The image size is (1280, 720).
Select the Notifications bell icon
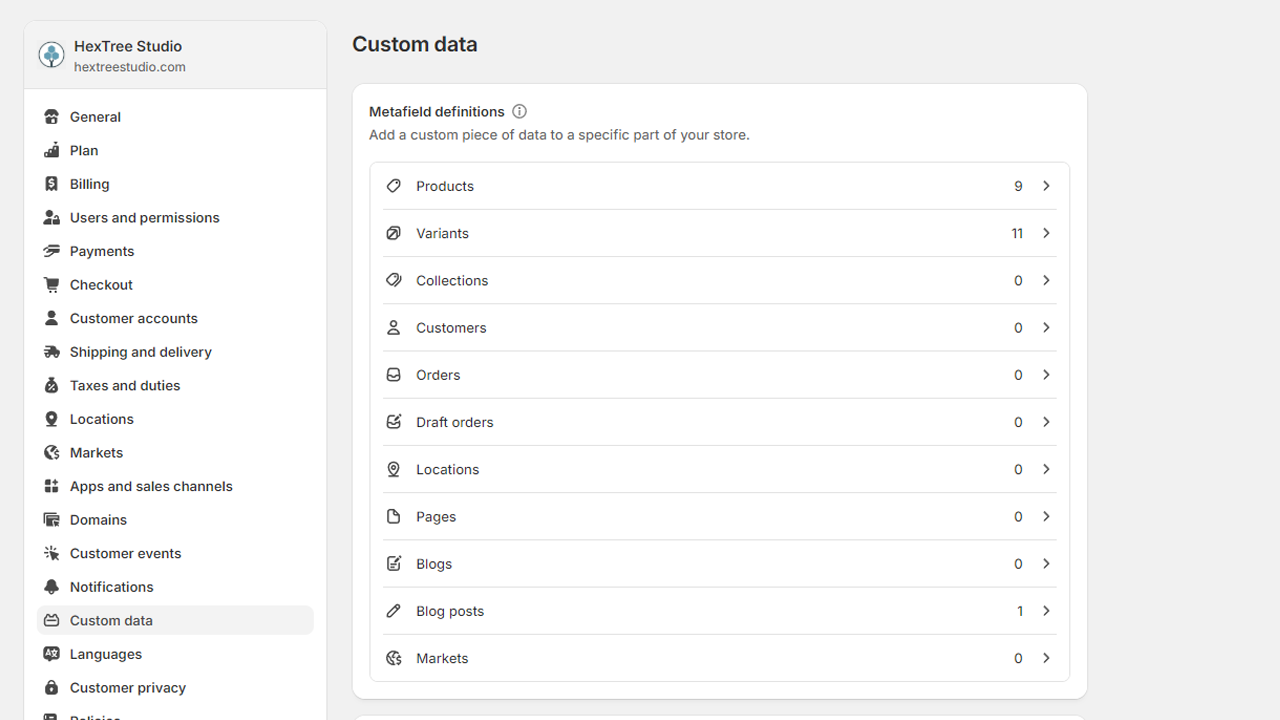coord(51,586)
